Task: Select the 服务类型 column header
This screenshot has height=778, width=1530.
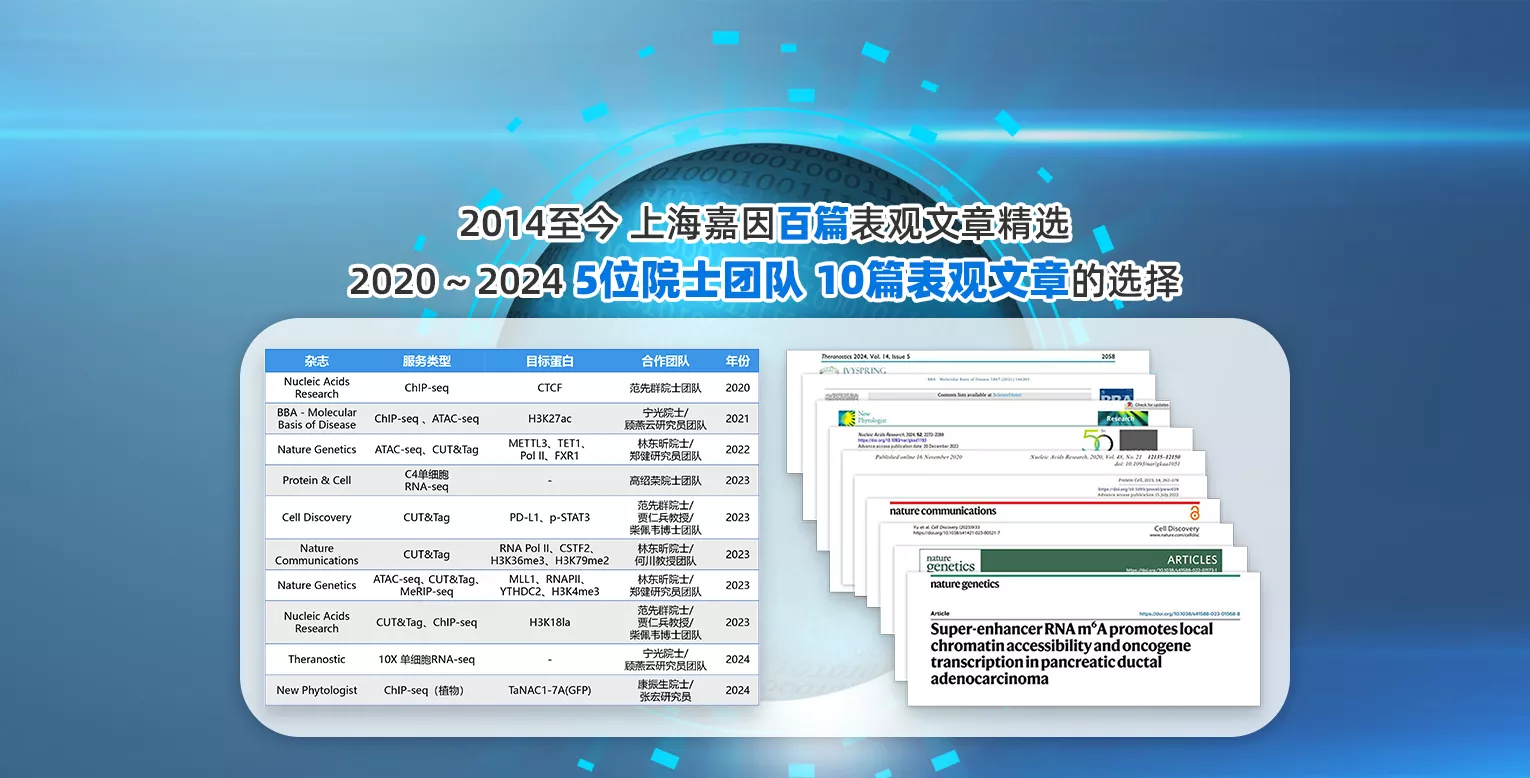Action: tap(426, 361)
